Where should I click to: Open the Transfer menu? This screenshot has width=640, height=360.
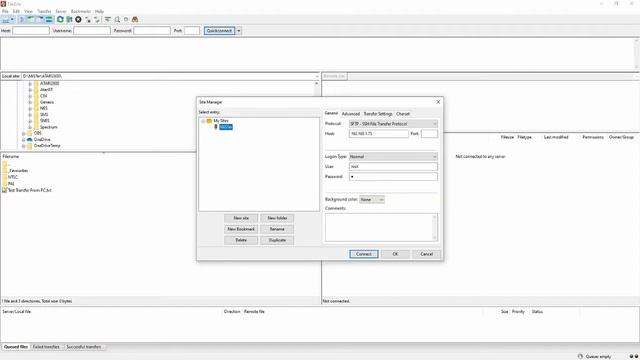[x=44, y=11]
